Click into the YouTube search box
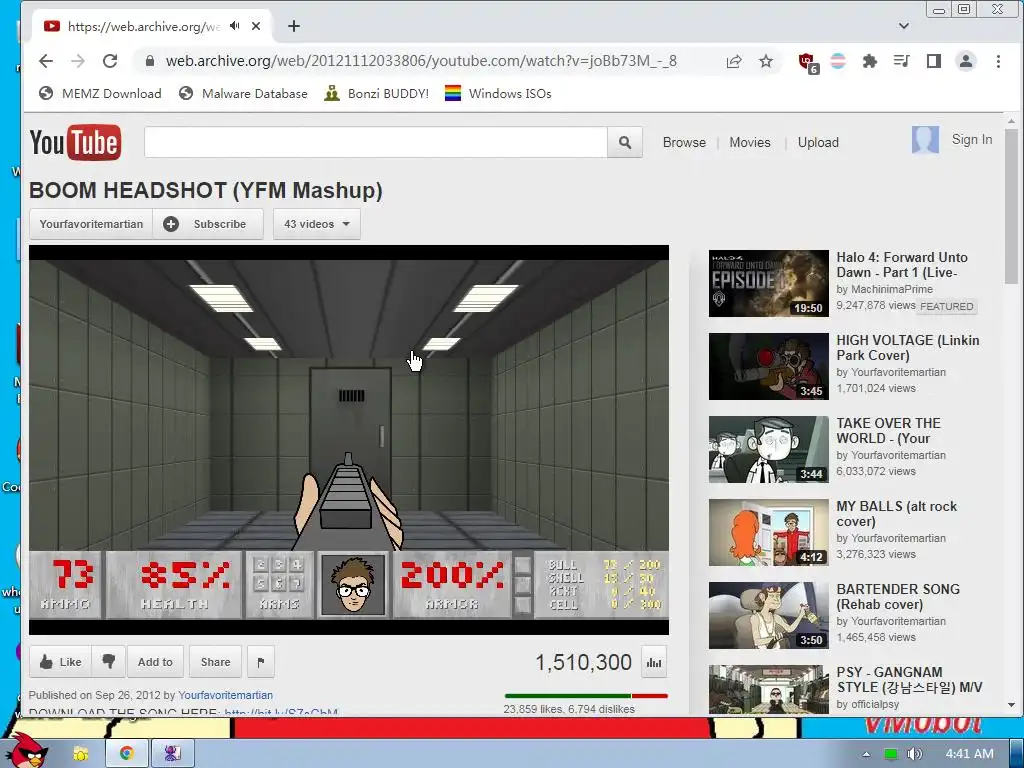This screenshot has height=768, width=1024. (376, 142)
